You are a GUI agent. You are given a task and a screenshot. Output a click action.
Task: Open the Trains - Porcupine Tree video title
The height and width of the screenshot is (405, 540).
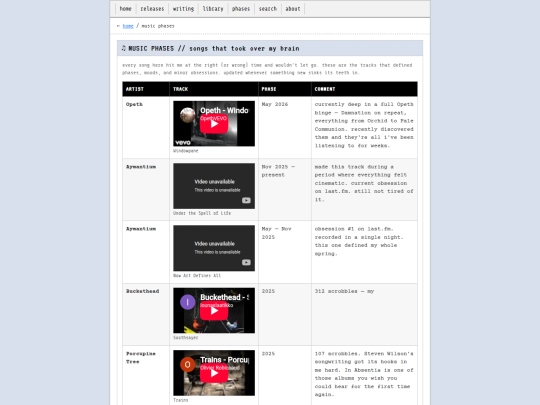225,360
